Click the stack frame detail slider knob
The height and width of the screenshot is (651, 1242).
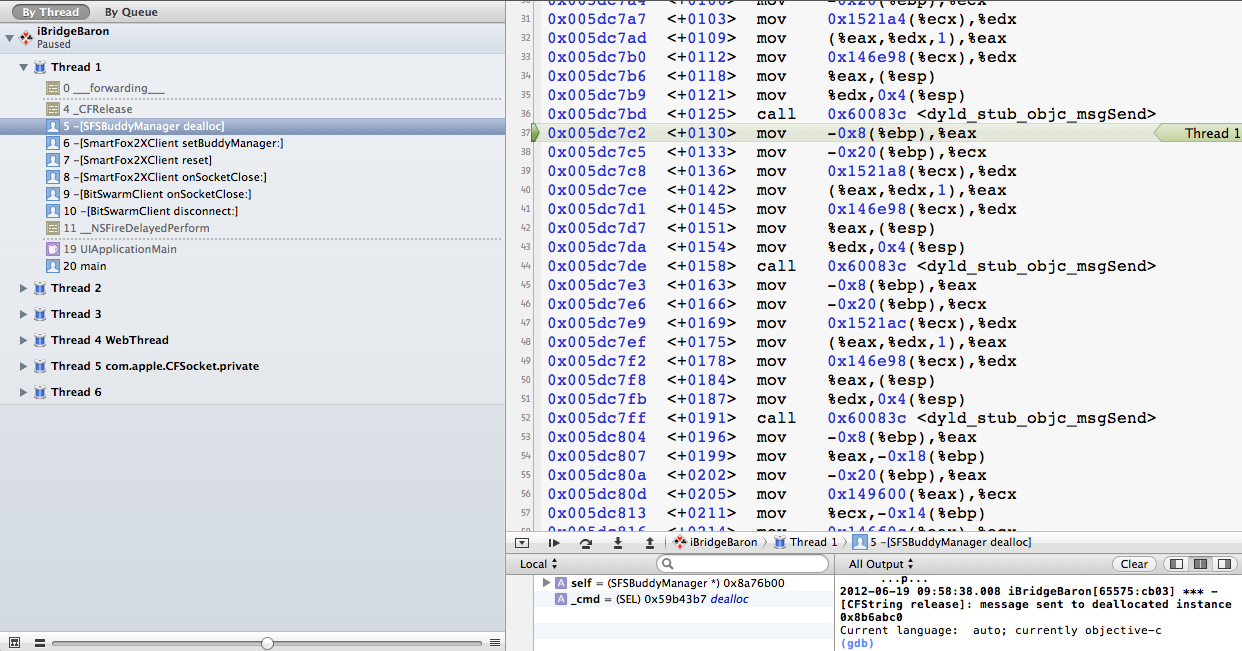pyautogui.click(x=267, y=643)
